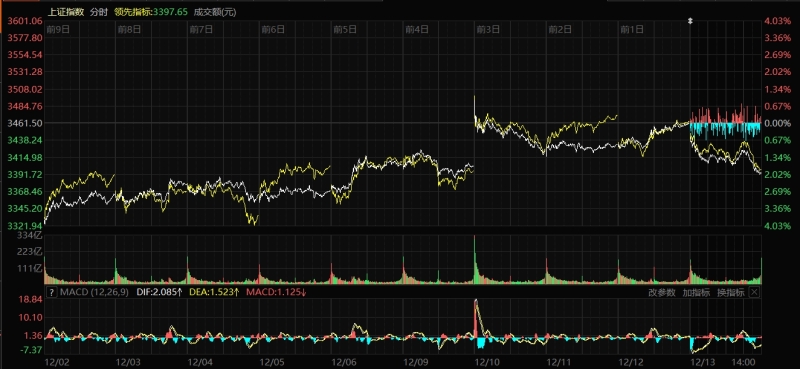Click the 12/10 date marker
This screenshot has height=369, width=800.
(487, 362)
